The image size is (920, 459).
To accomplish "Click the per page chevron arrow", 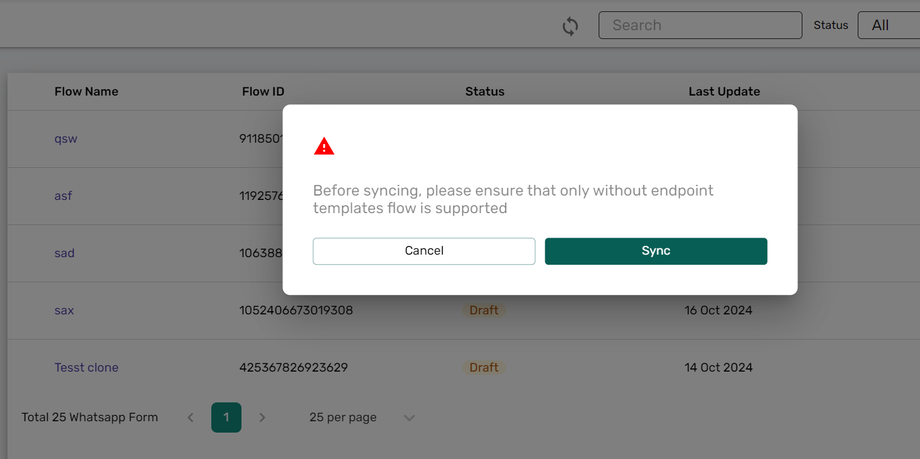I will tap(409, 418).
